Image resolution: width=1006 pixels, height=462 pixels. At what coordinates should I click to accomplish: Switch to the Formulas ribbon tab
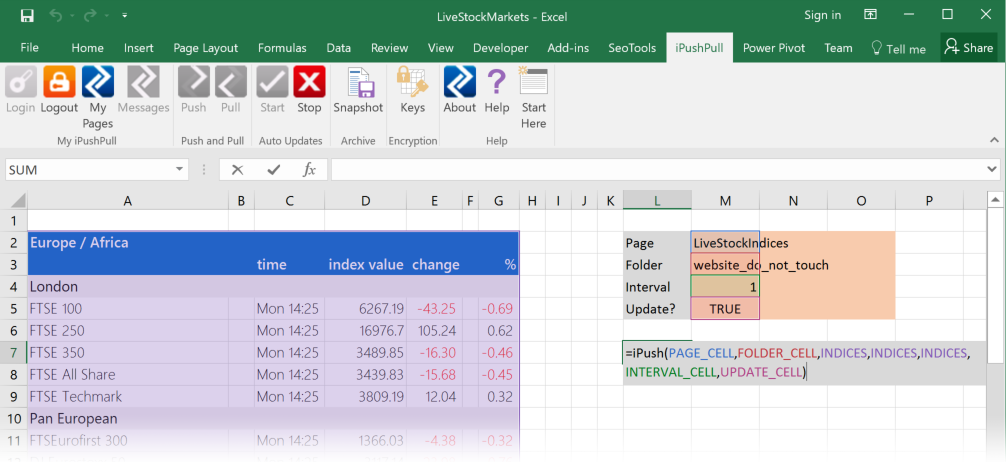(282, 48)
